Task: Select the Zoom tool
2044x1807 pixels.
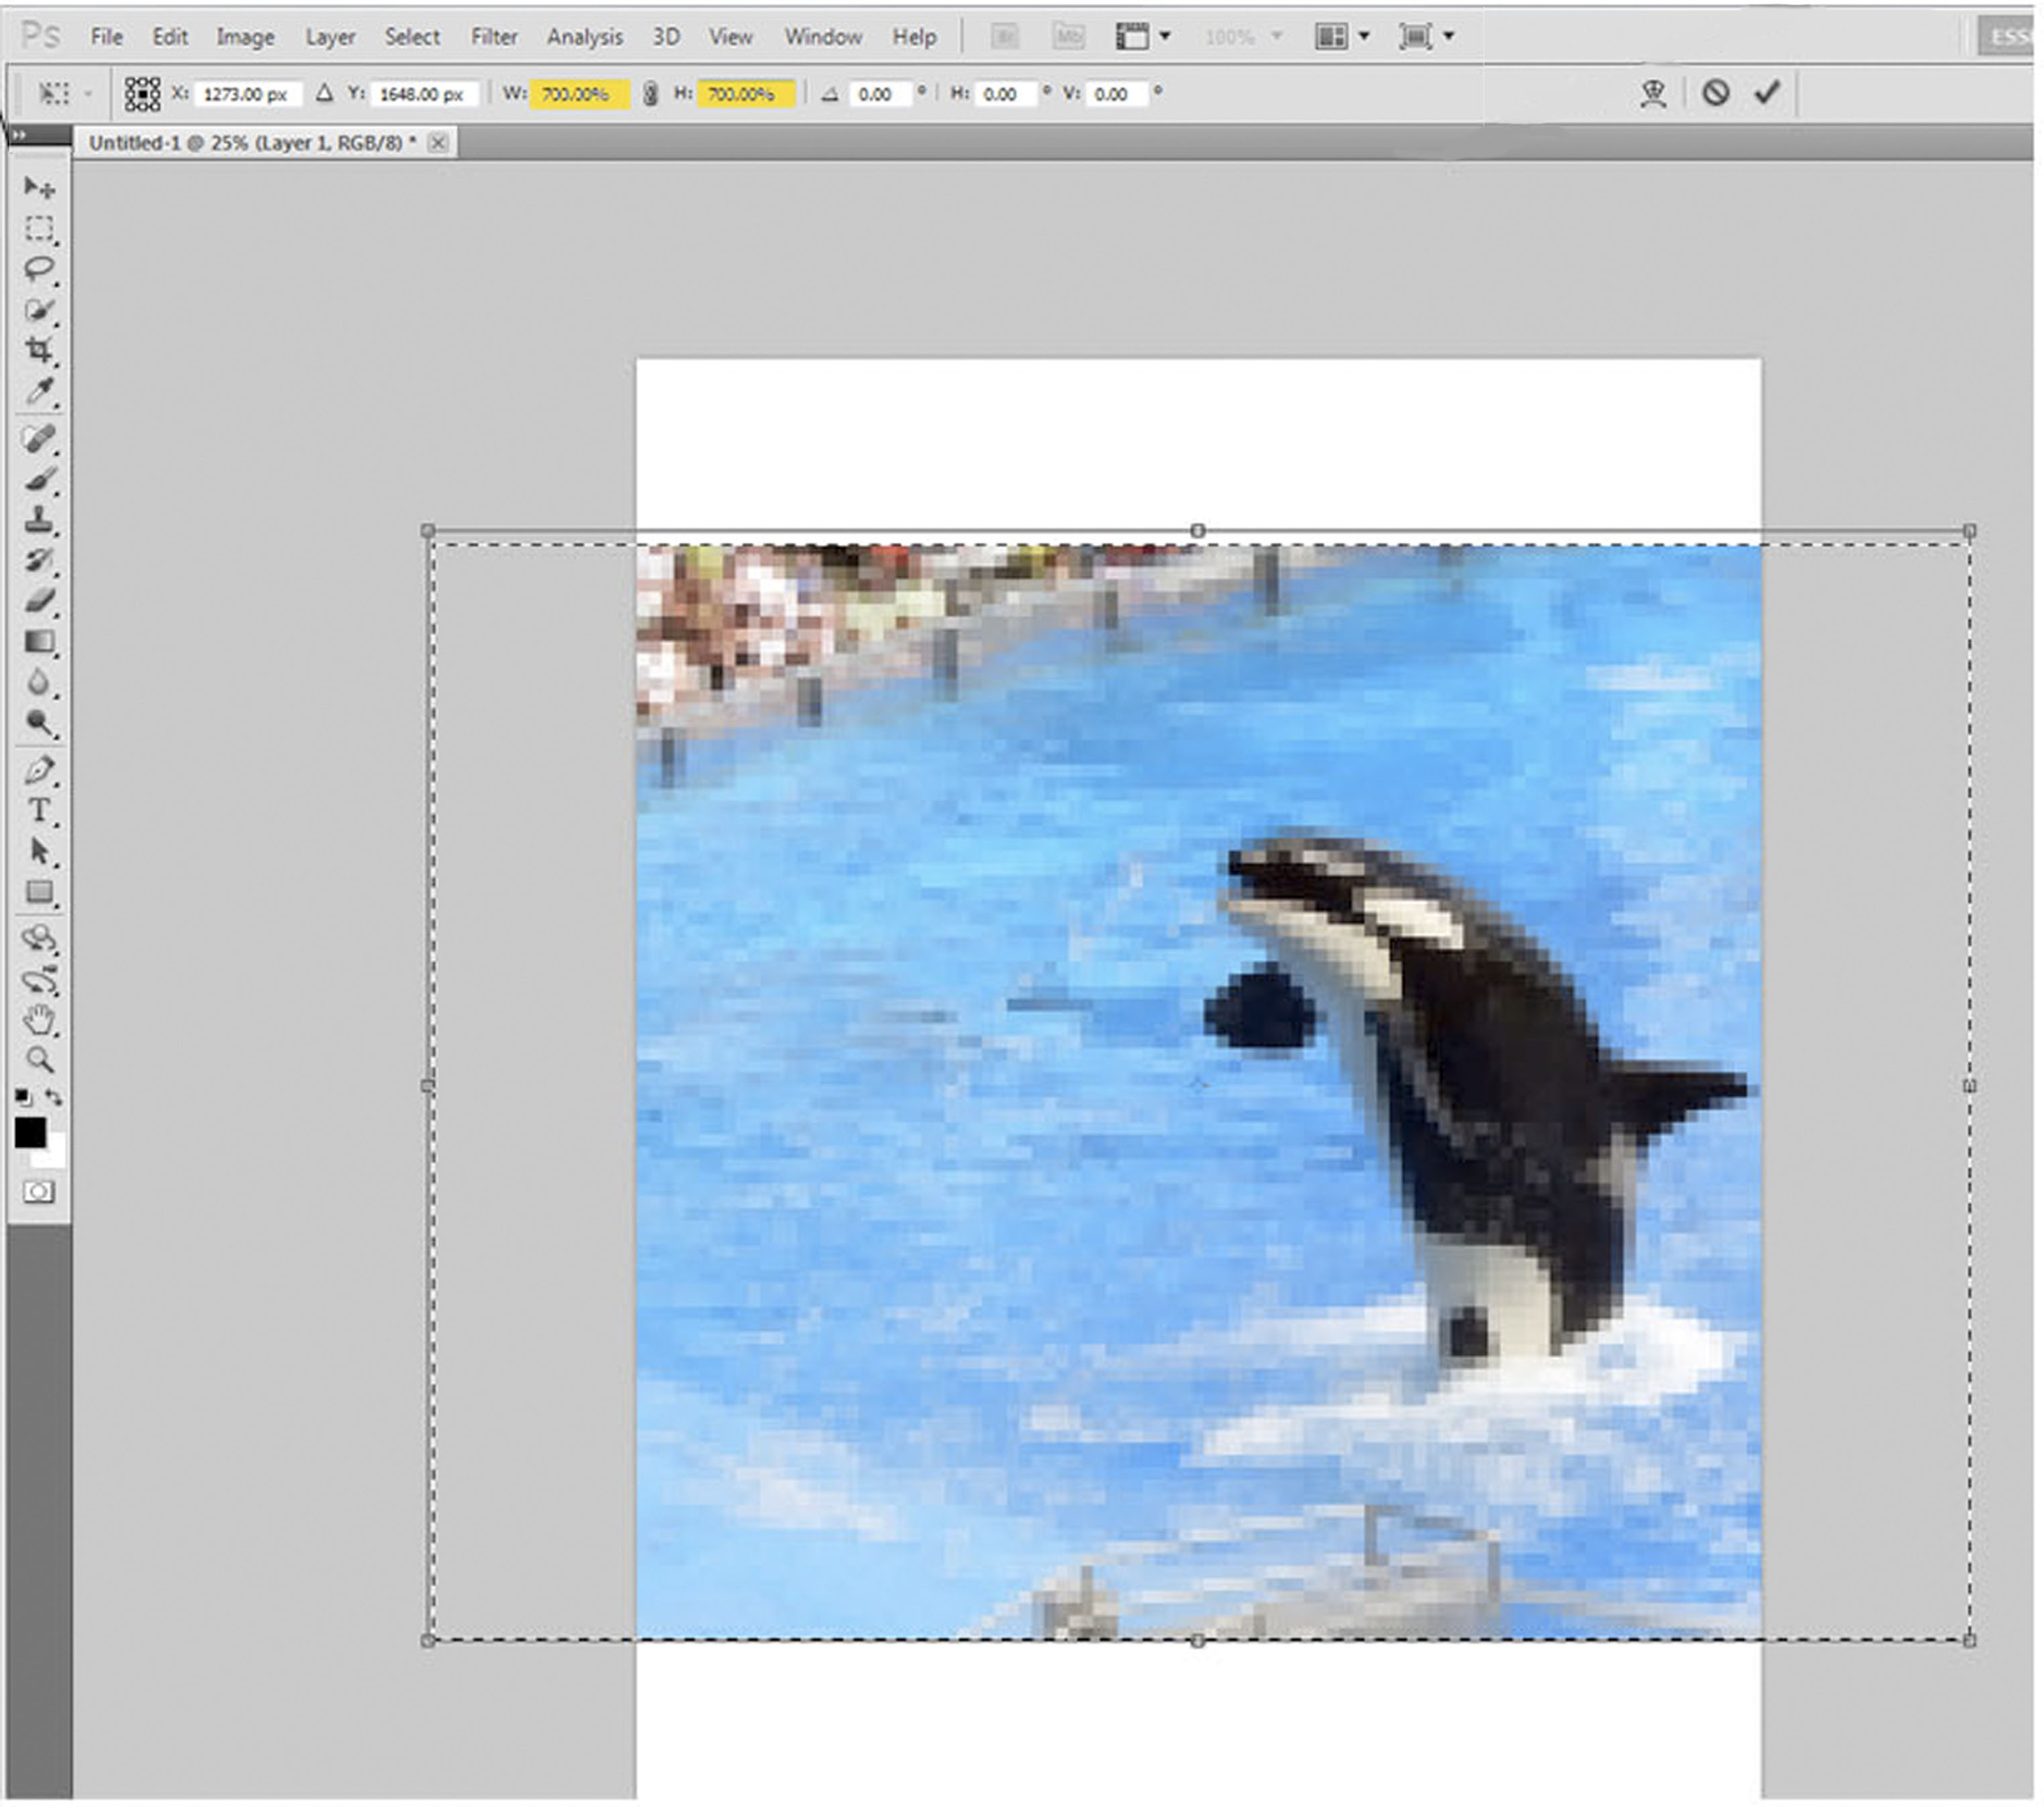Action: pyautogui.click(x=39, y=1060)
